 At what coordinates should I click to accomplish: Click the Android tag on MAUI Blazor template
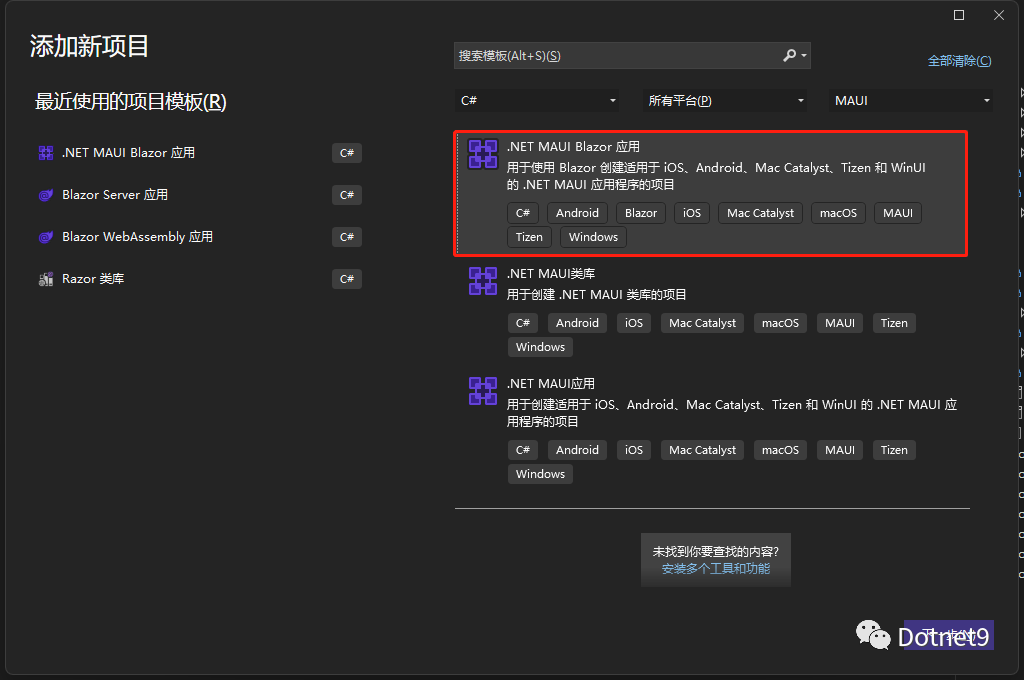pos(577,213)
